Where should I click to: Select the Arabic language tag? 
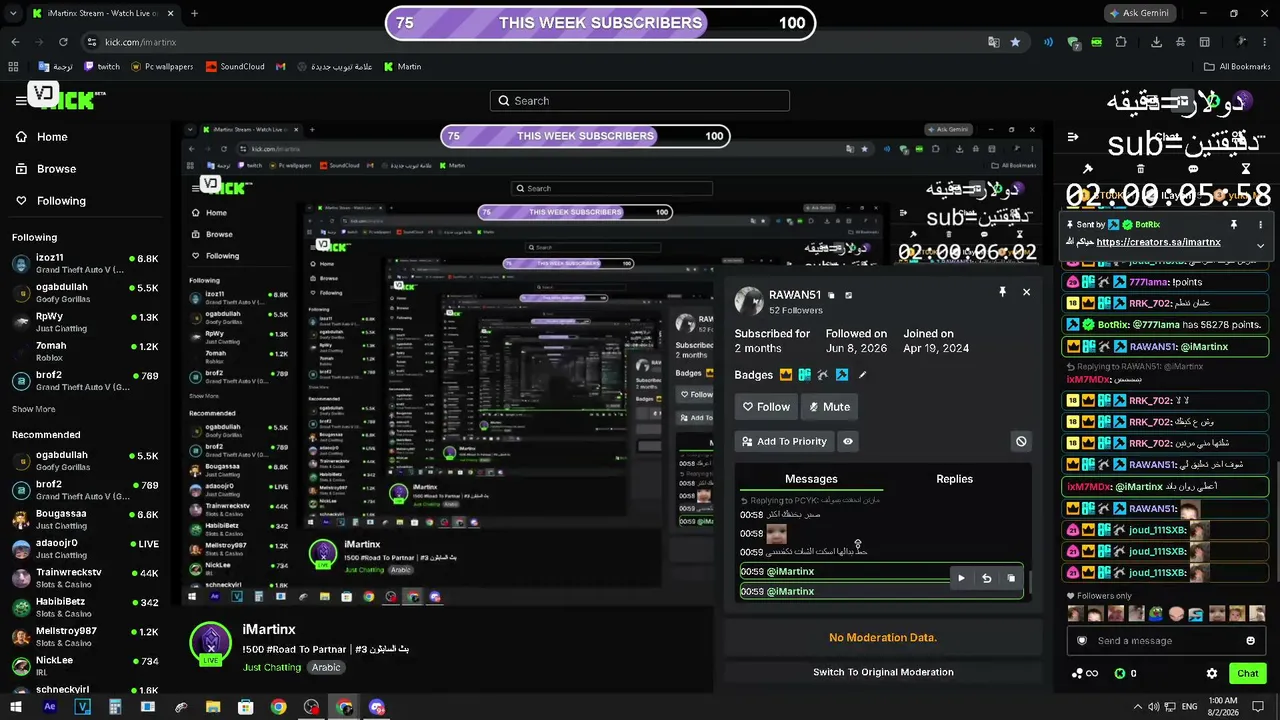coord(326,667)
